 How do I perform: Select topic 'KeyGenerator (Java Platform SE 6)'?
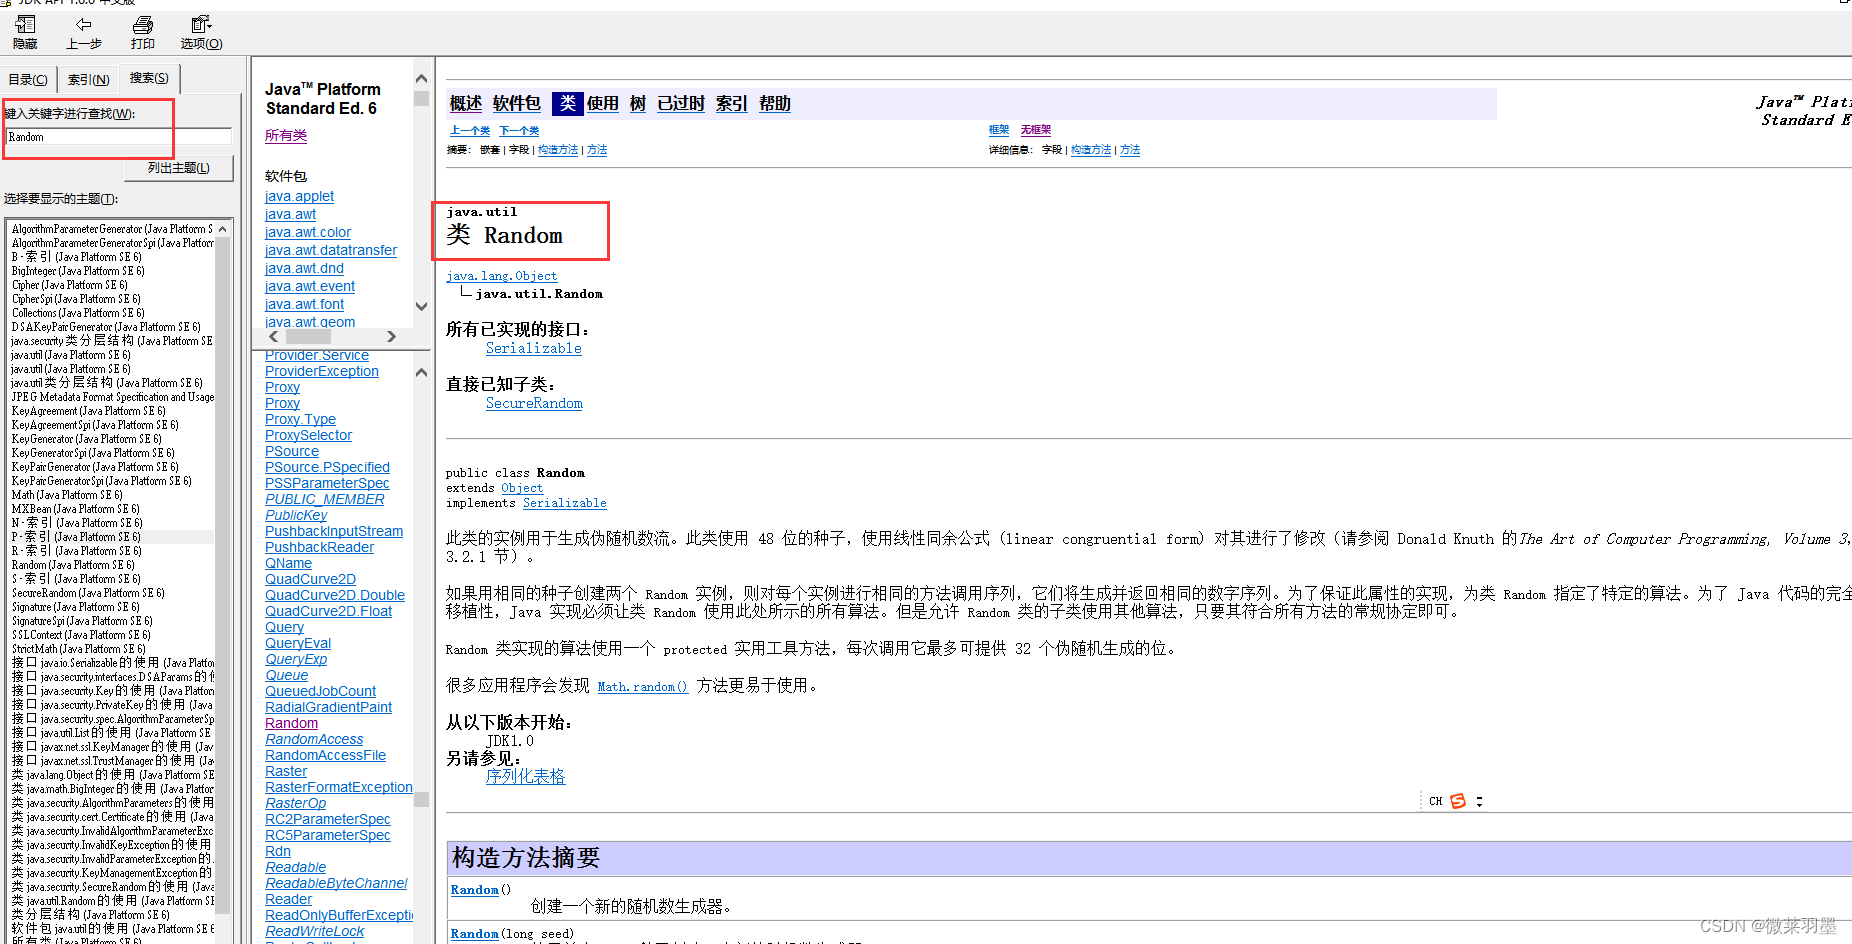(85, 439)
